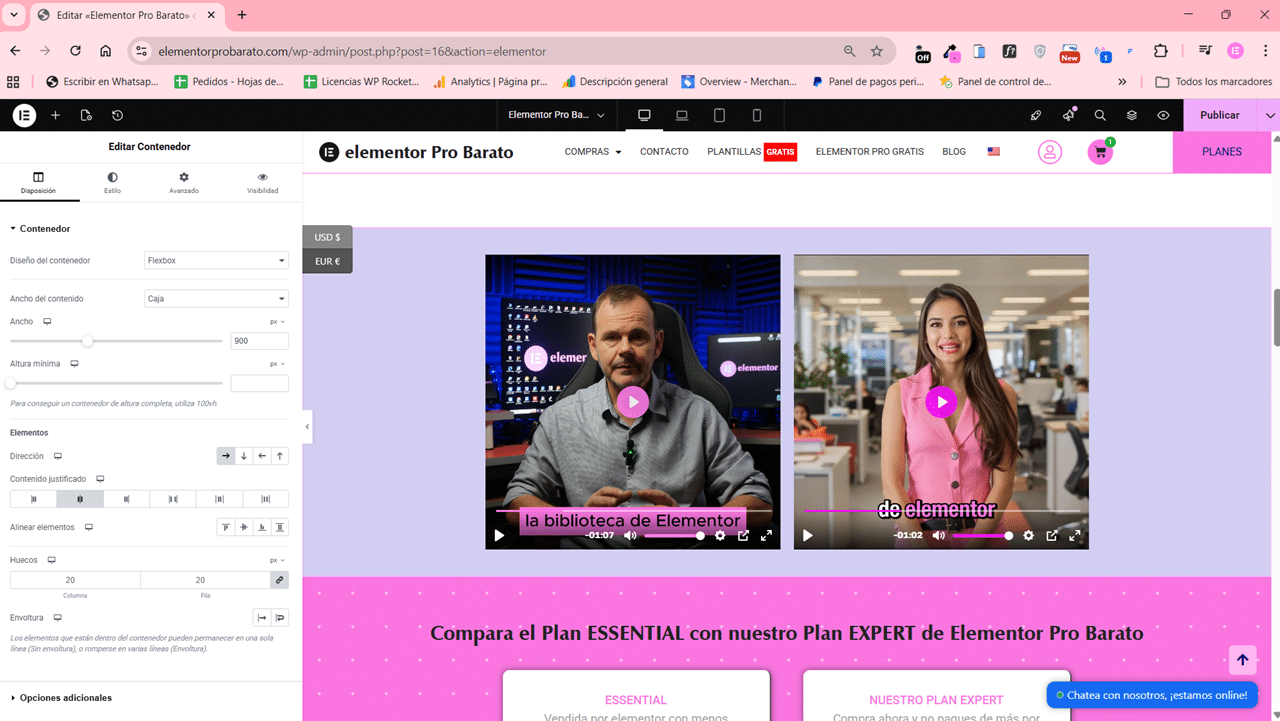
Task: Switch to the Estilo tab
Action: tap(112, 182)
